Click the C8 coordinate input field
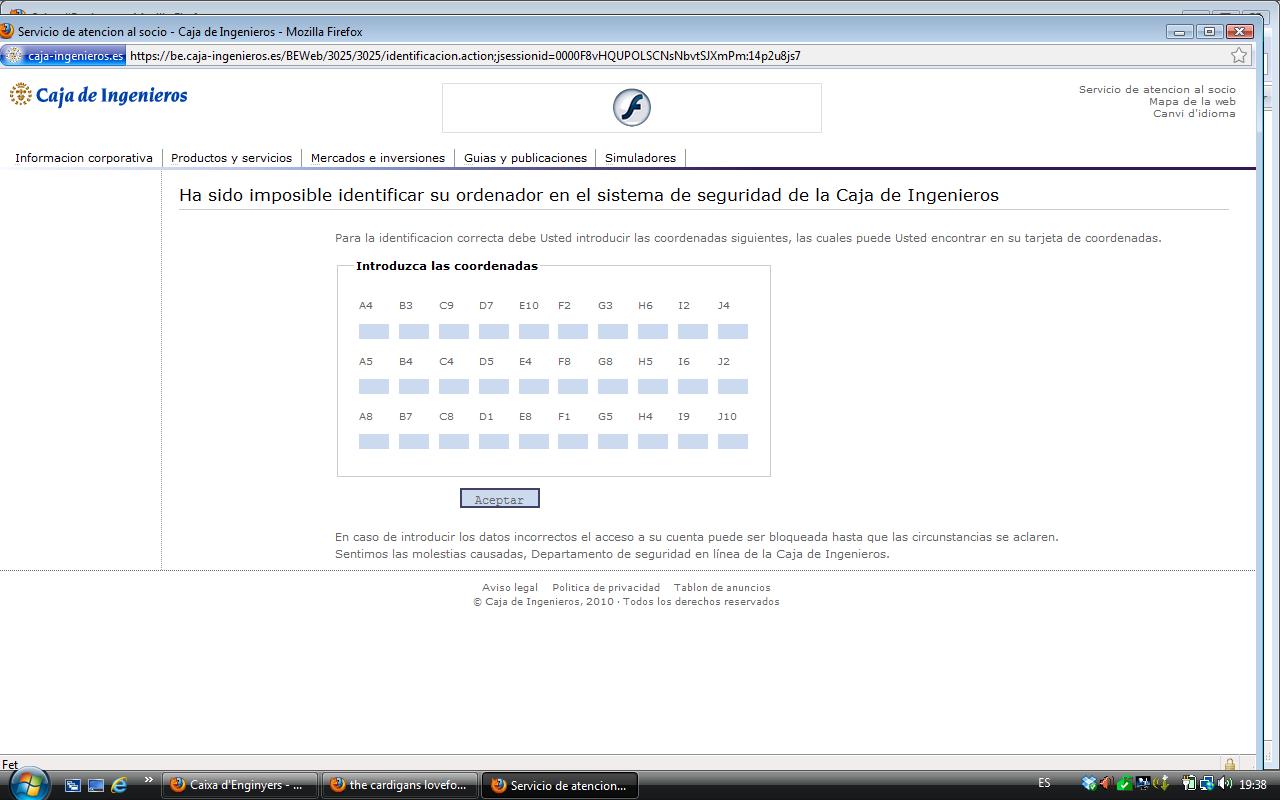 pyautogui.click(x=454, y=441)
